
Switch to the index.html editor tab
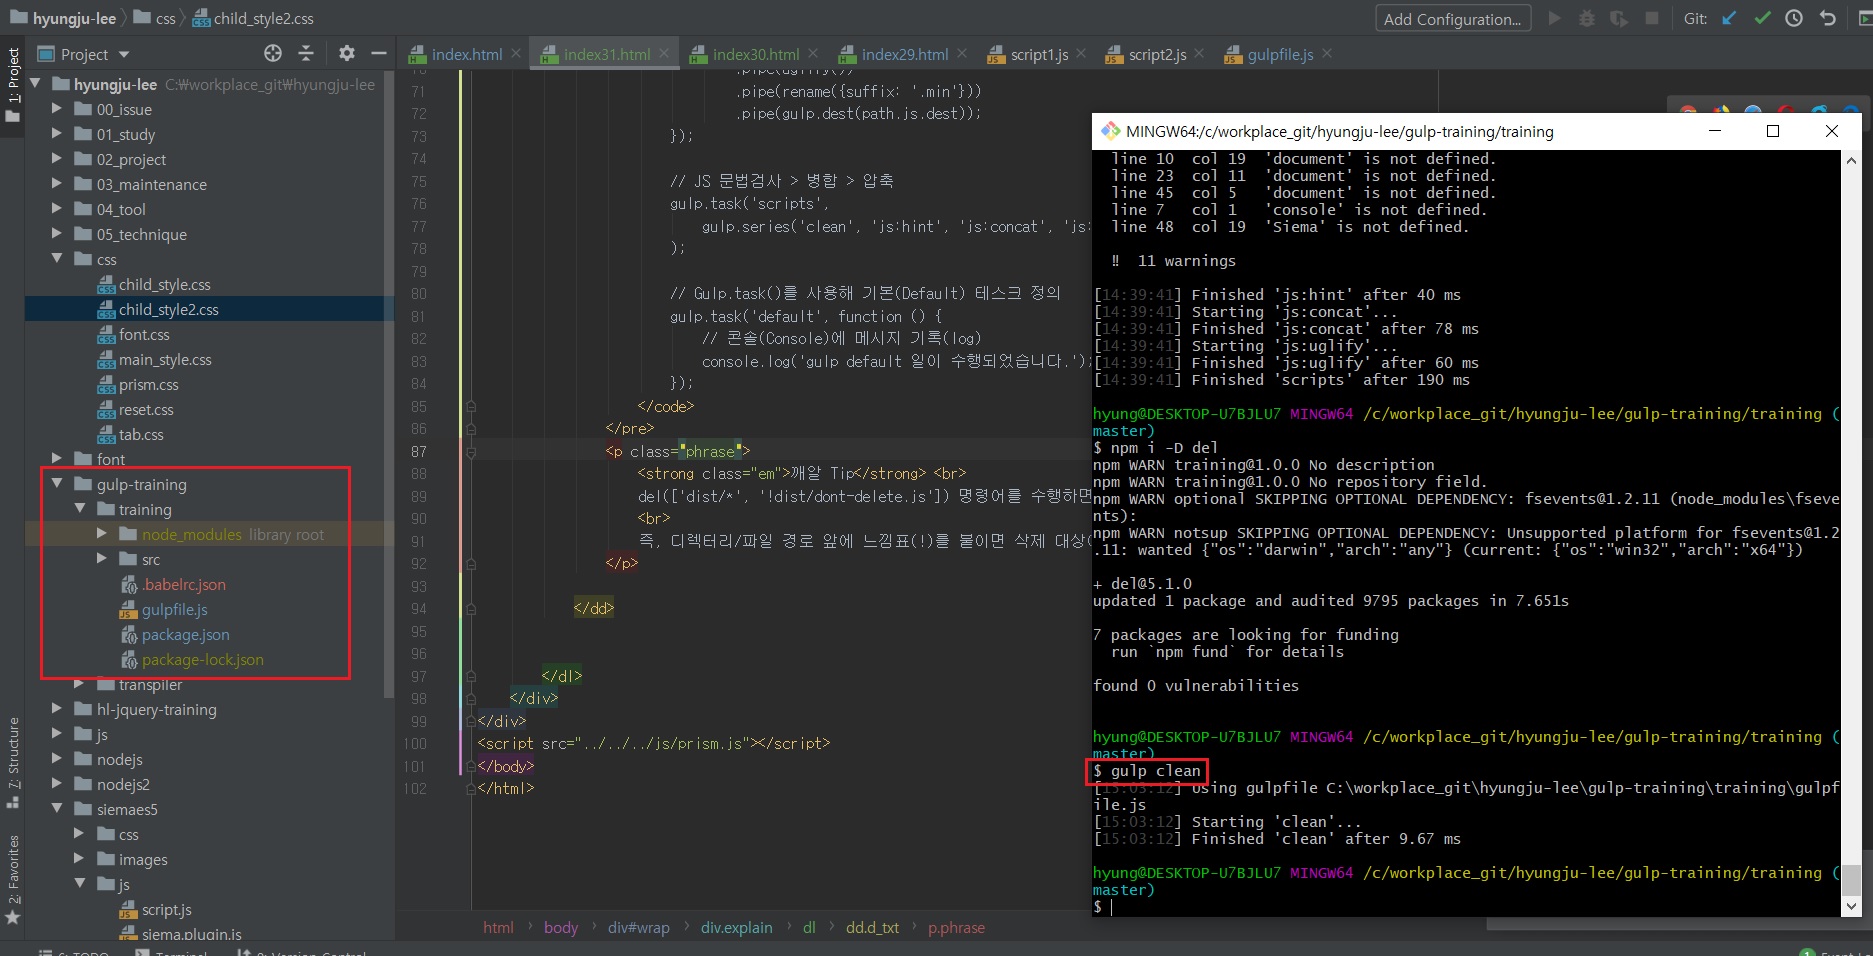[466, 54]
